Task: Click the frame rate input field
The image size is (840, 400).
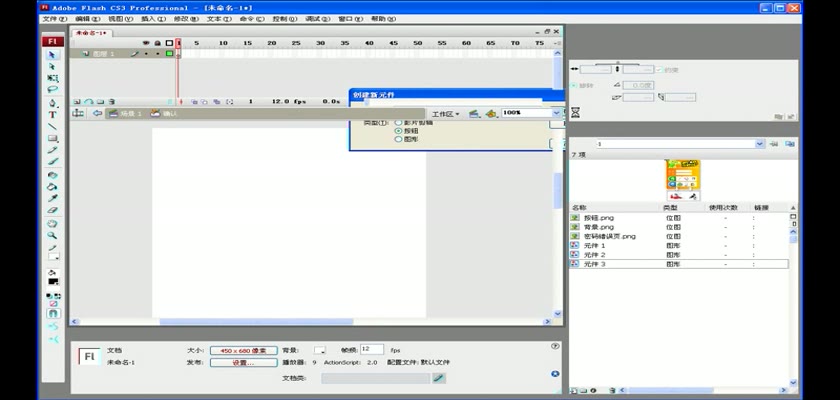Action: (372, 349)
